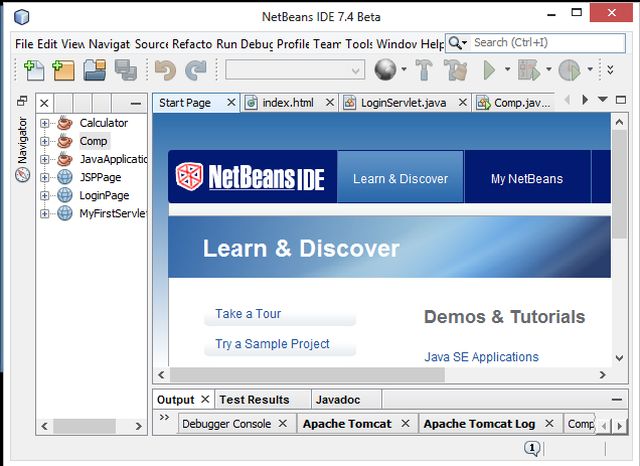640x466 pixels.
Task: Click the Clean and Build icon
Action: [x=456, y=70]
